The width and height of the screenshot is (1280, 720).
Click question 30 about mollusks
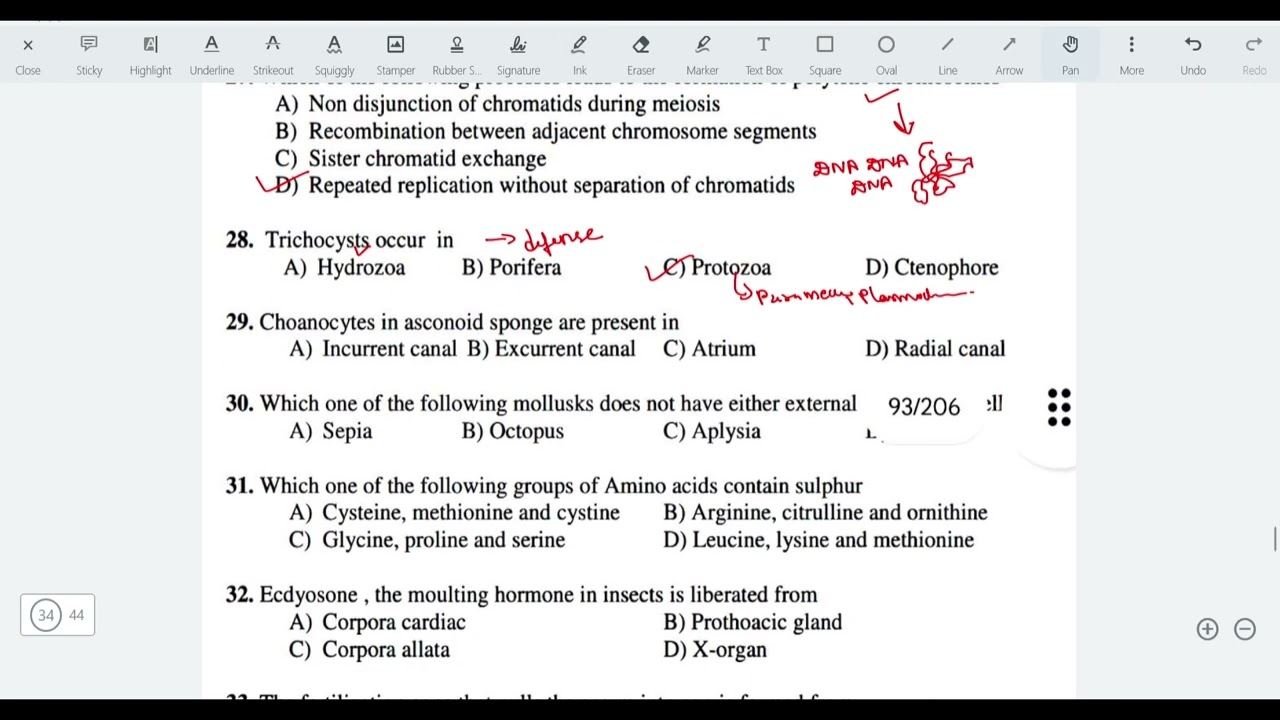[x=541, y=403]
